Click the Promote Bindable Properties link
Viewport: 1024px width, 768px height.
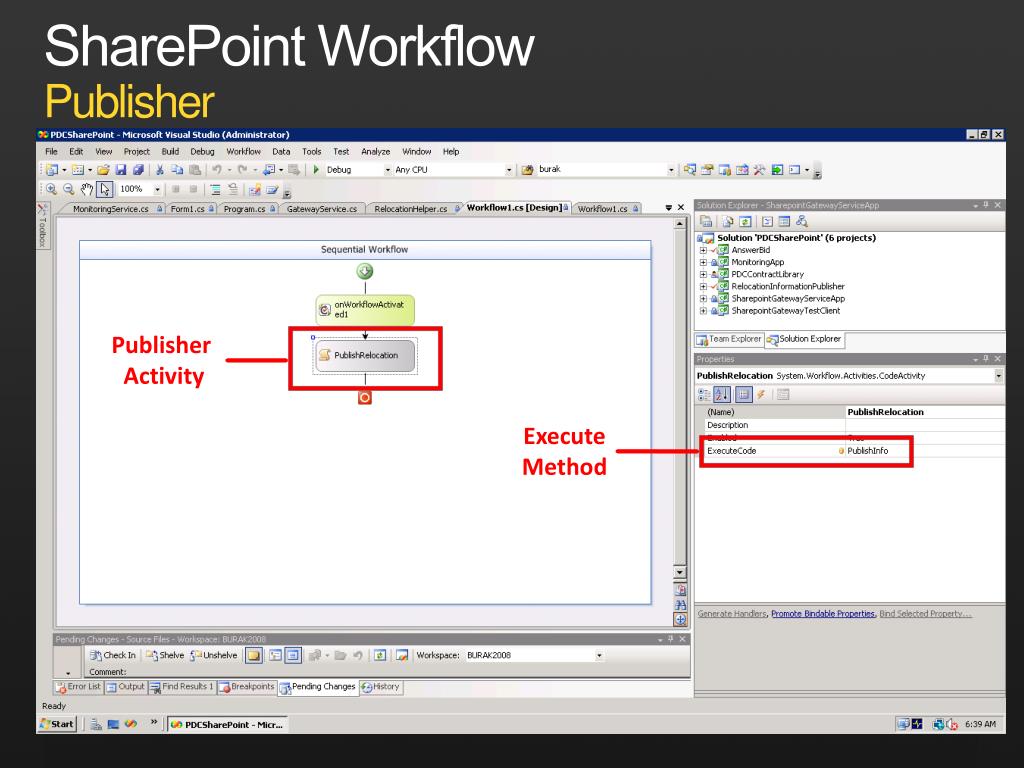[x=823, y=614]
